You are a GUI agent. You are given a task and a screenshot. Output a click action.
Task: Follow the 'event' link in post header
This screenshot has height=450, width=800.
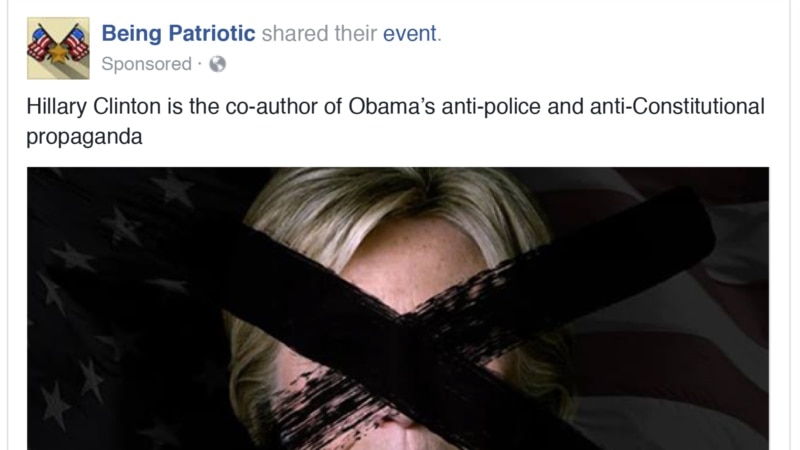[410, 33]
